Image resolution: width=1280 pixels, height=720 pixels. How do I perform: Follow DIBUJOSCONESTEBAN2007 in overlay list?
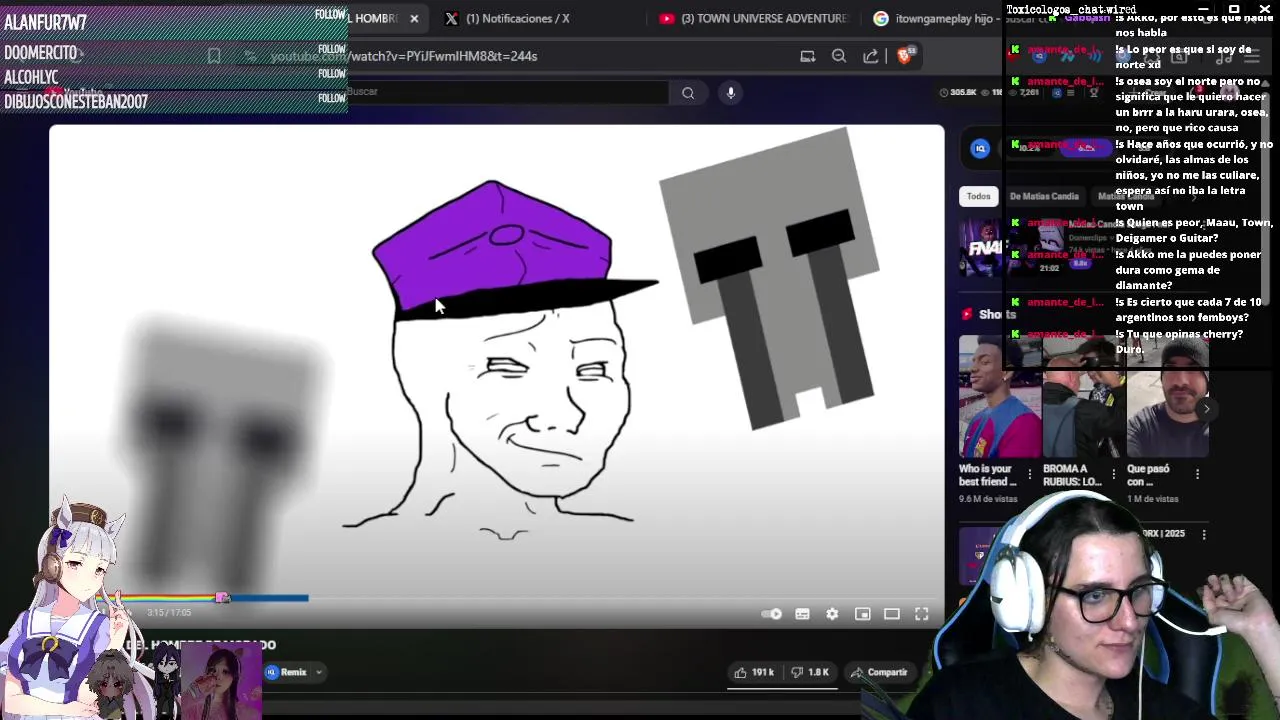coord(331,98)
